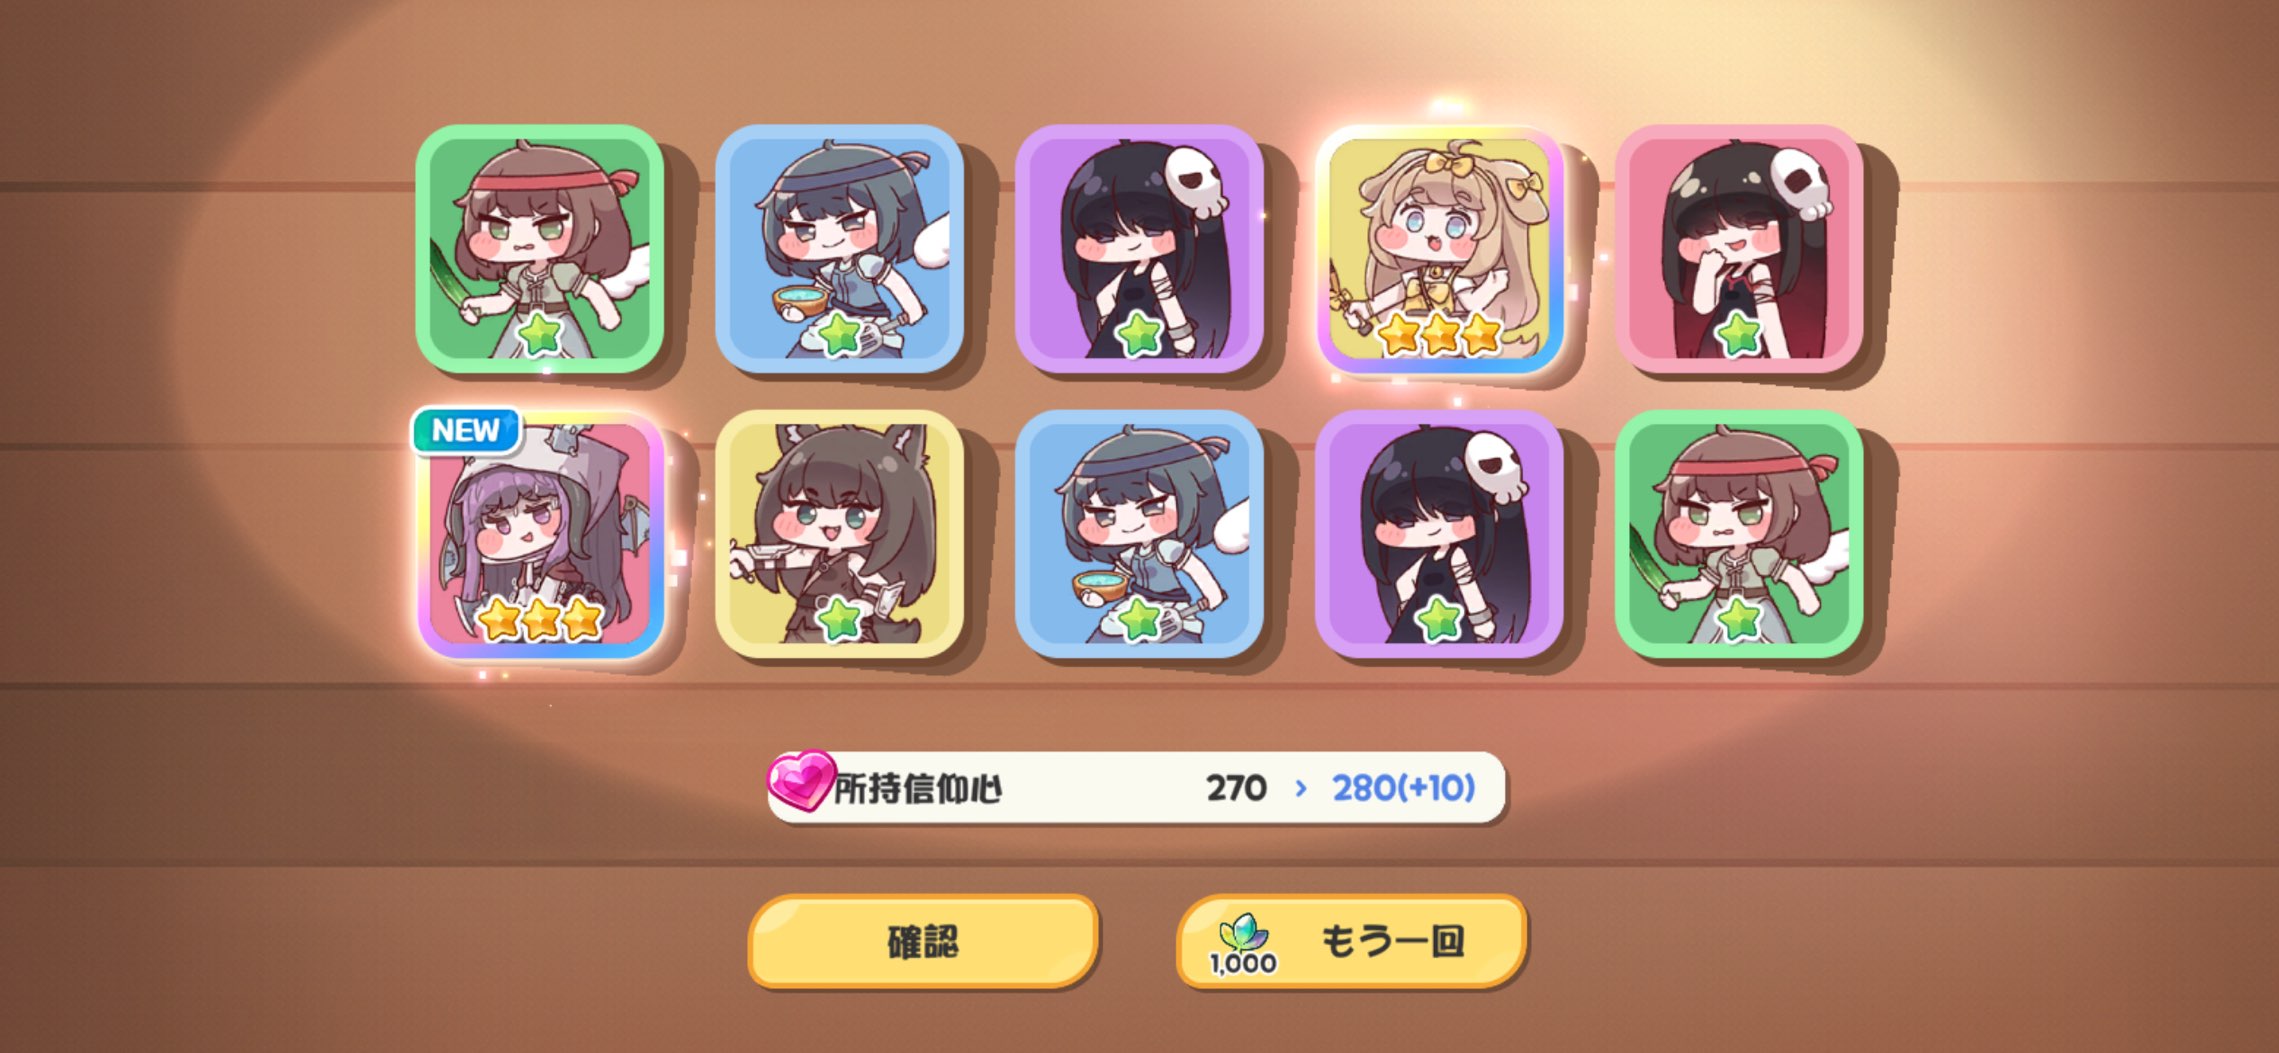Viewport: 2279px width, 1053px height.
Task: Tap the 280(+10) faith value
Action: 1403,788
